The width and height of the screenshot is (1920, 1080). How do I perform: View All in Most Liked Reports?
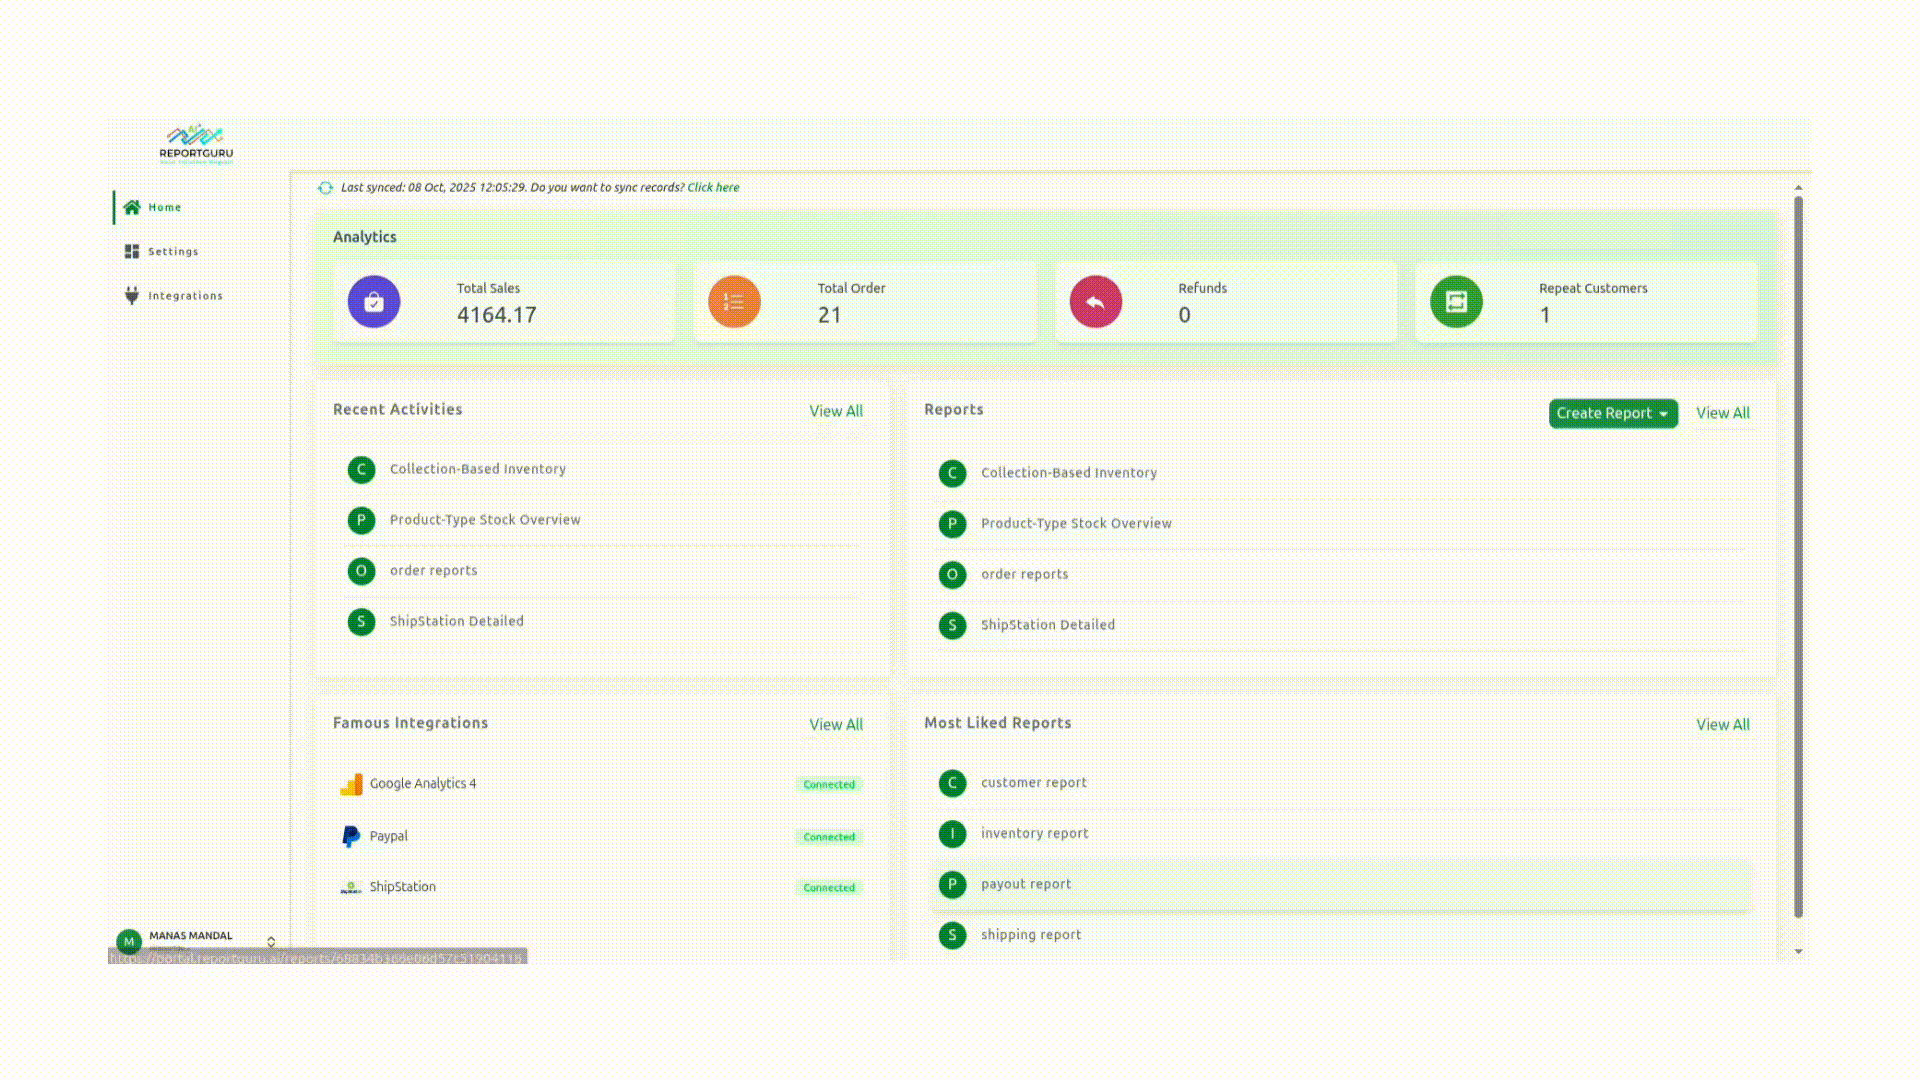[1722, 725]
